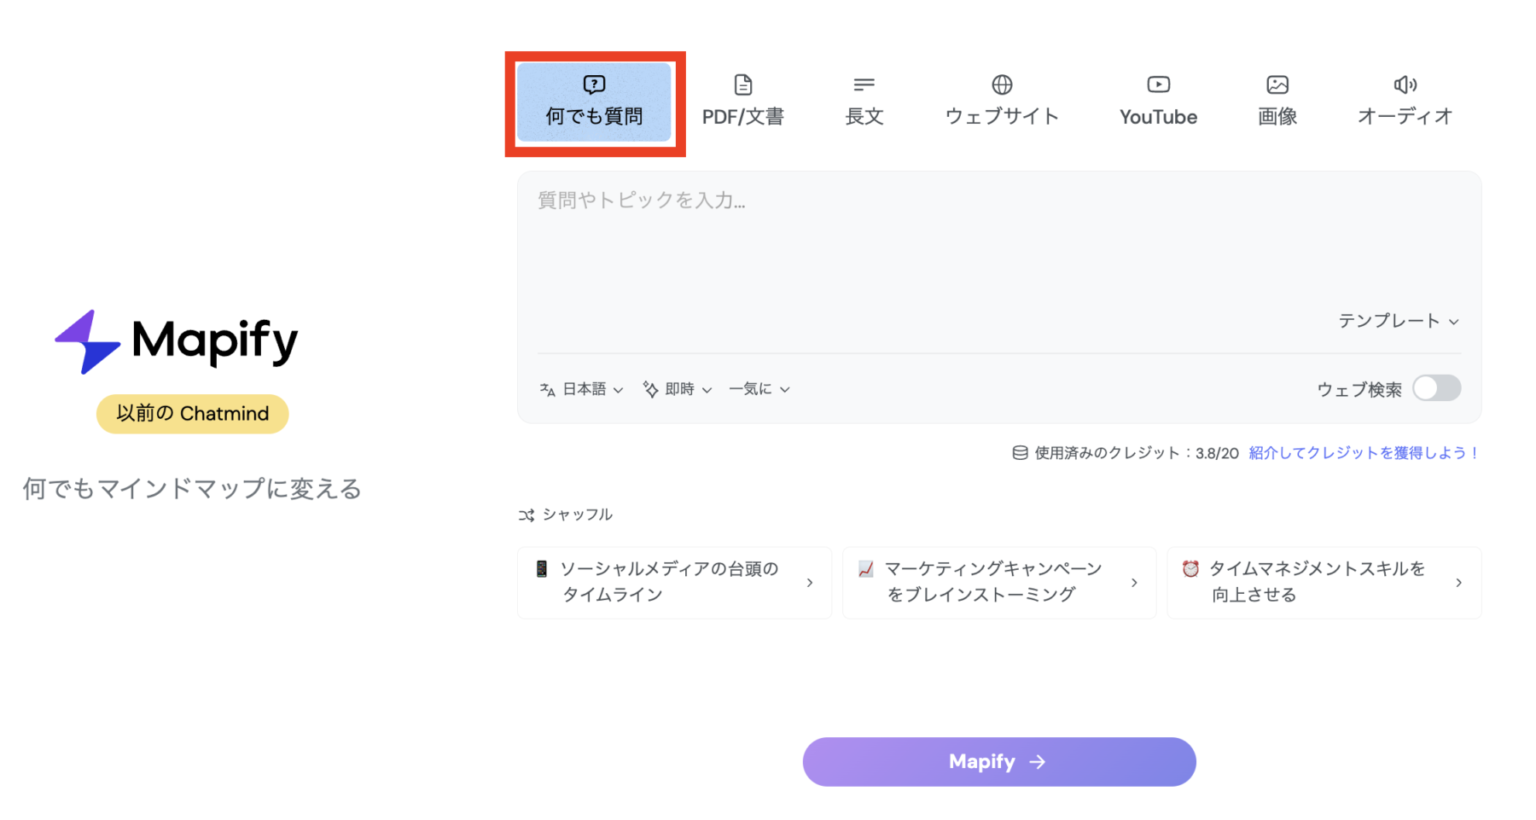This screenshot has width=1536, height=820.
Task: Click the PDF/文書 document icon
Action: tap(742, 84)
